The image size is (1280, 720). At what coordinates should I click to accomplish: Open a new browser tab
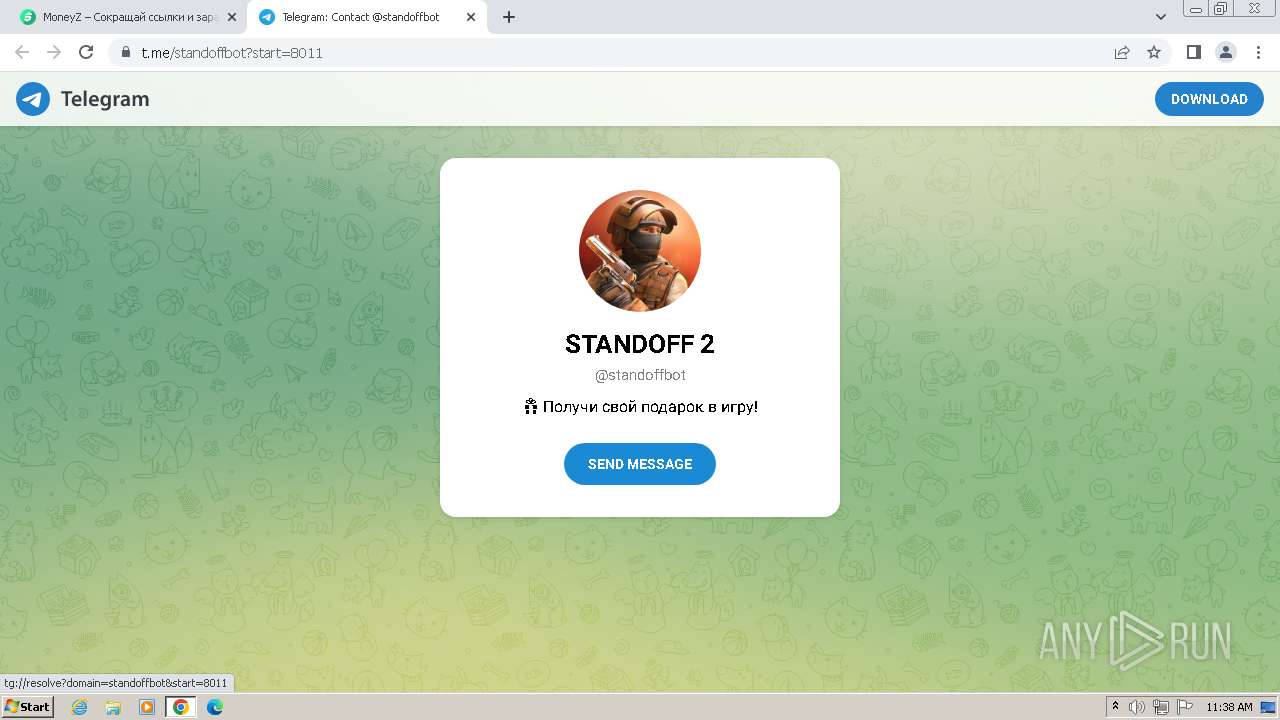pyautogui.click(x=508, y=17)
